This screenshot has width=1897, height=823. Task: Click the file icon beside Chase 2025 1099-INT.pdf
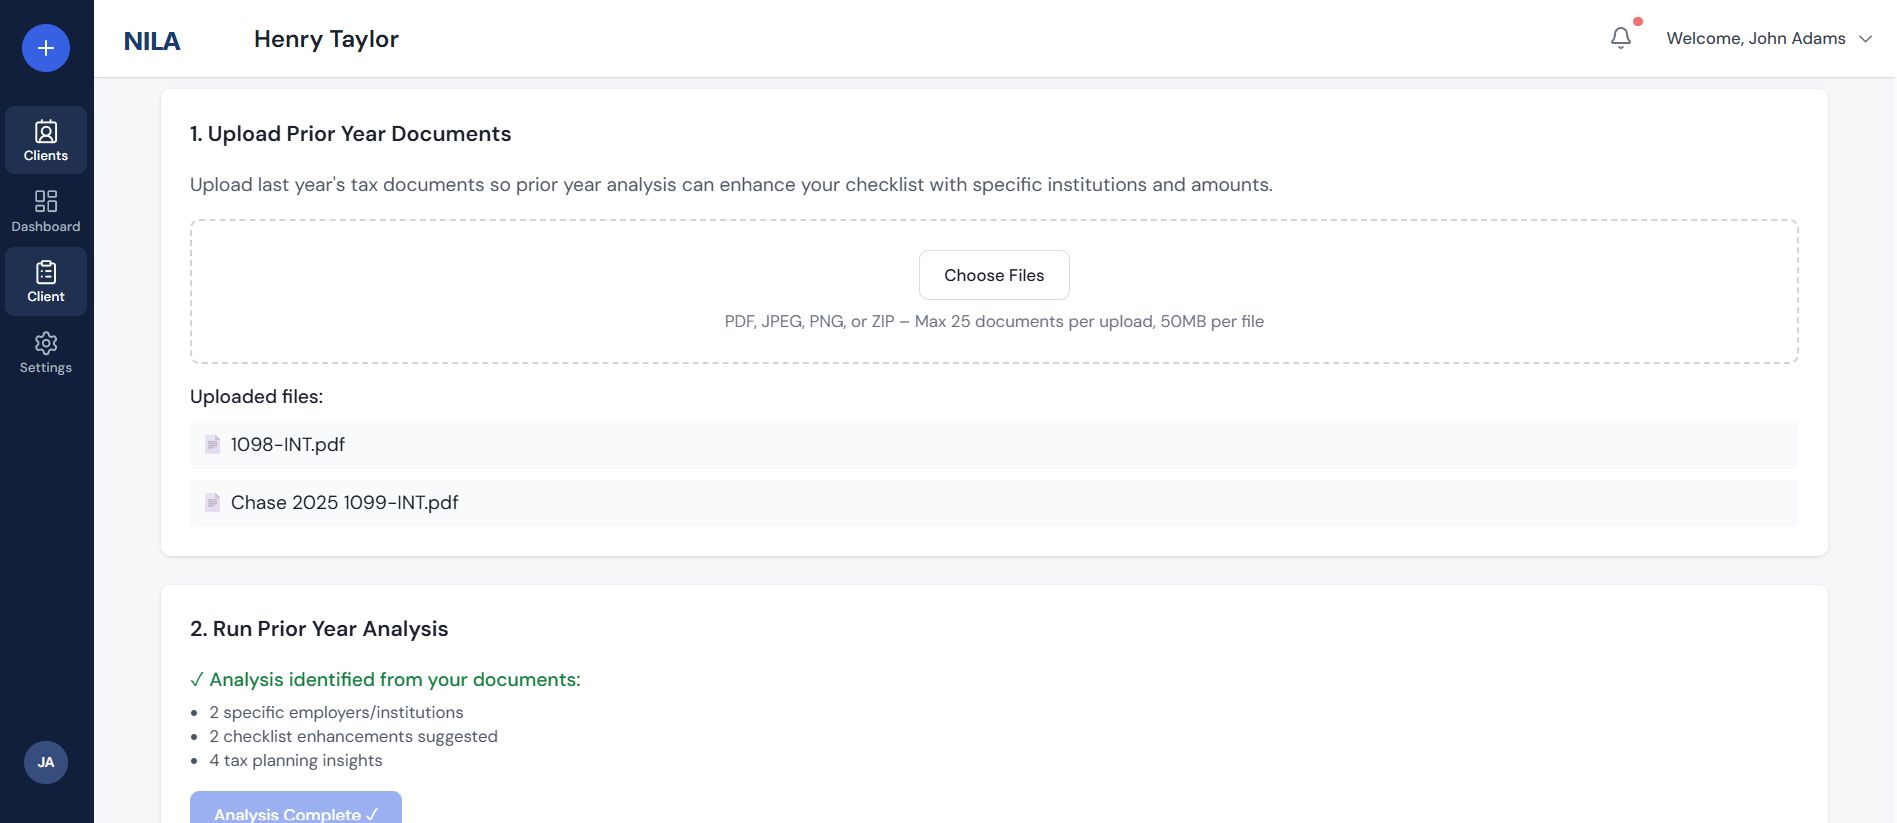(212, 502)
